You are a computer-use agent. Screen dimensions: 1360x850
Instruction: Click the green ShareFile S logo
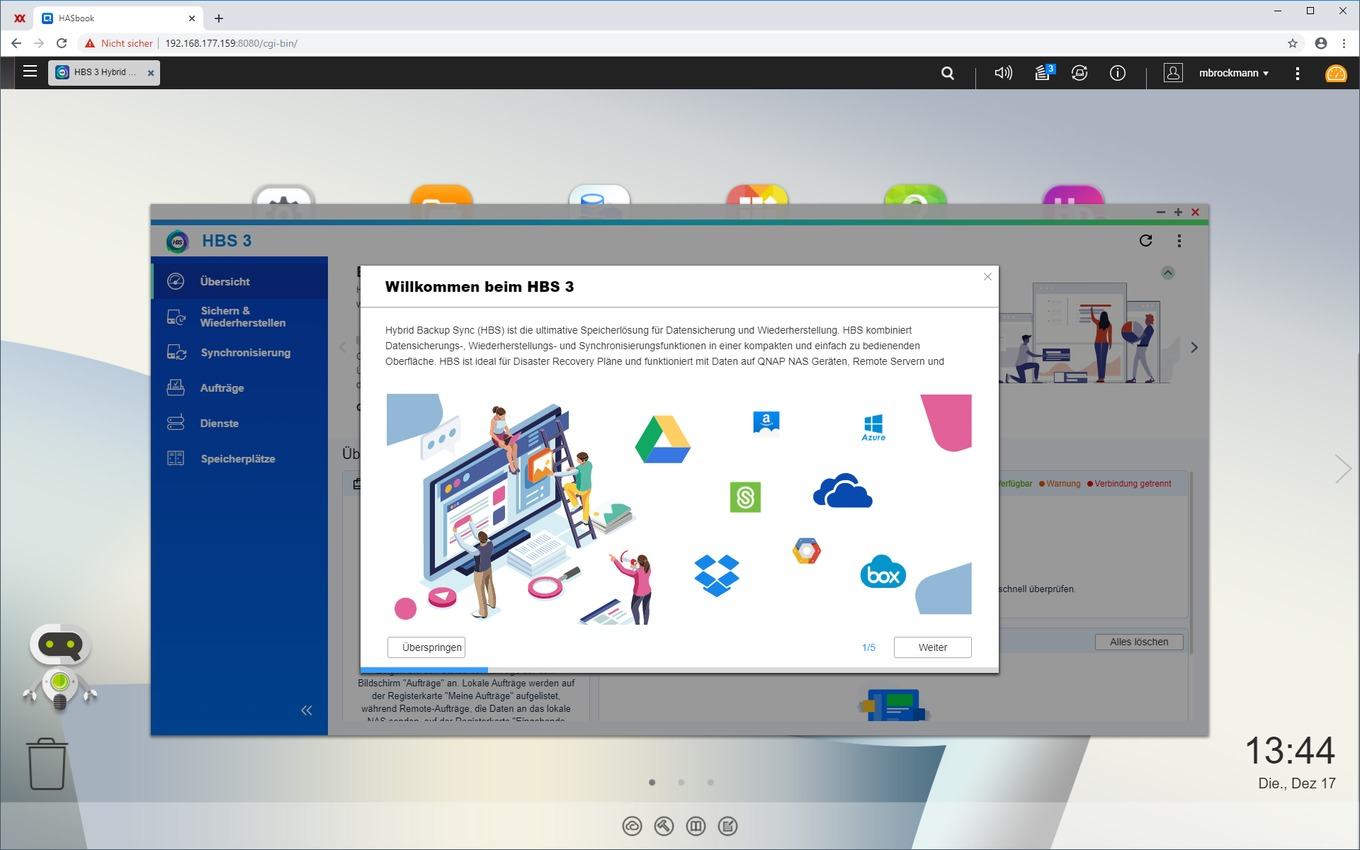(745, 497)
